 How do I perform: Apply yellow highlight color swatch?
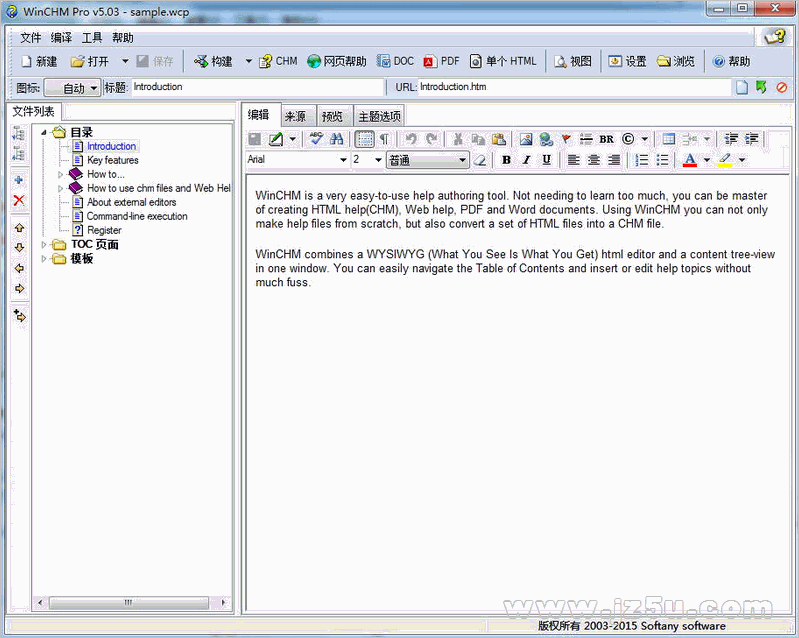click(x=725, y=160)
